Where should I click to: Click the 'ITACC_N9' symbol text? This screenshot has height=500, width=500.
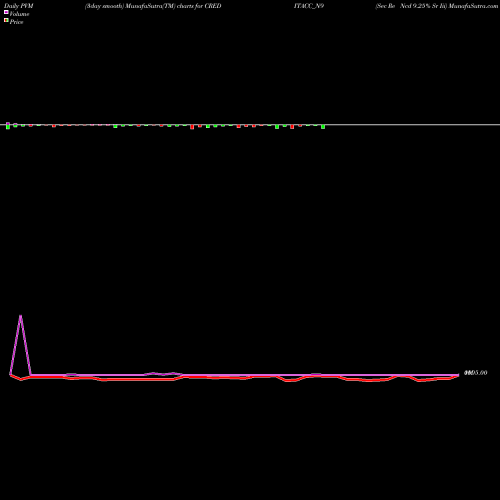[x=309, y=6]
